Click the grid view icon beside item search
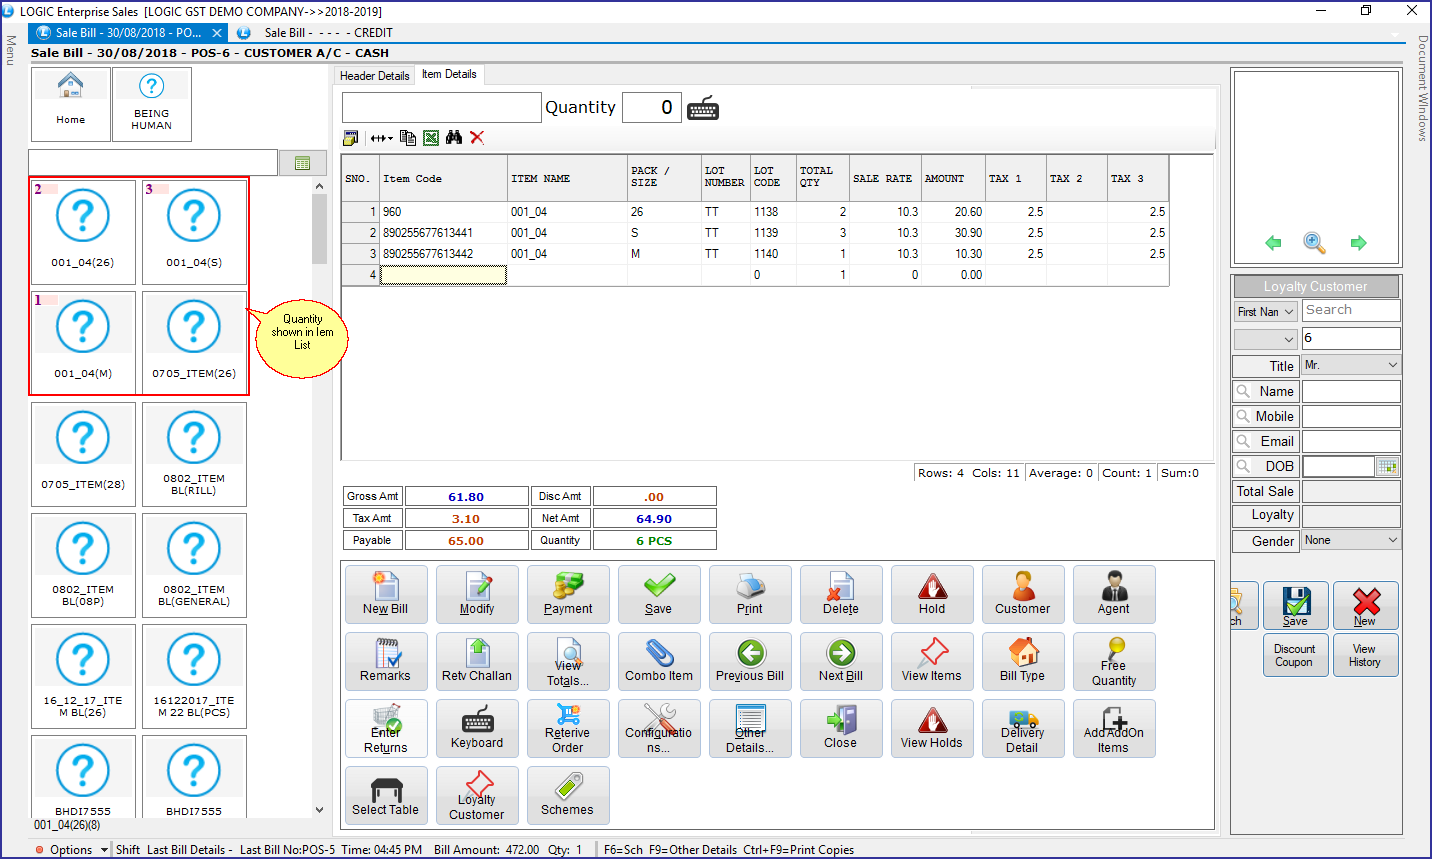 pos(302,163)
